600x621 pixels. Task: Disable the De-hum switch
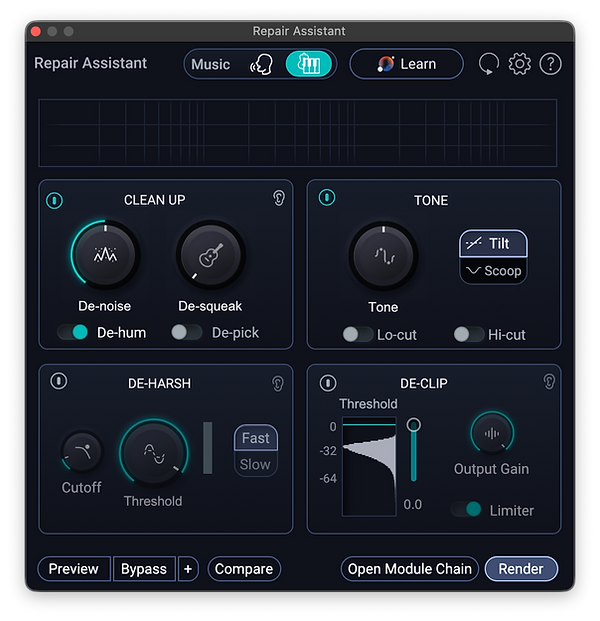coord(73,332)
